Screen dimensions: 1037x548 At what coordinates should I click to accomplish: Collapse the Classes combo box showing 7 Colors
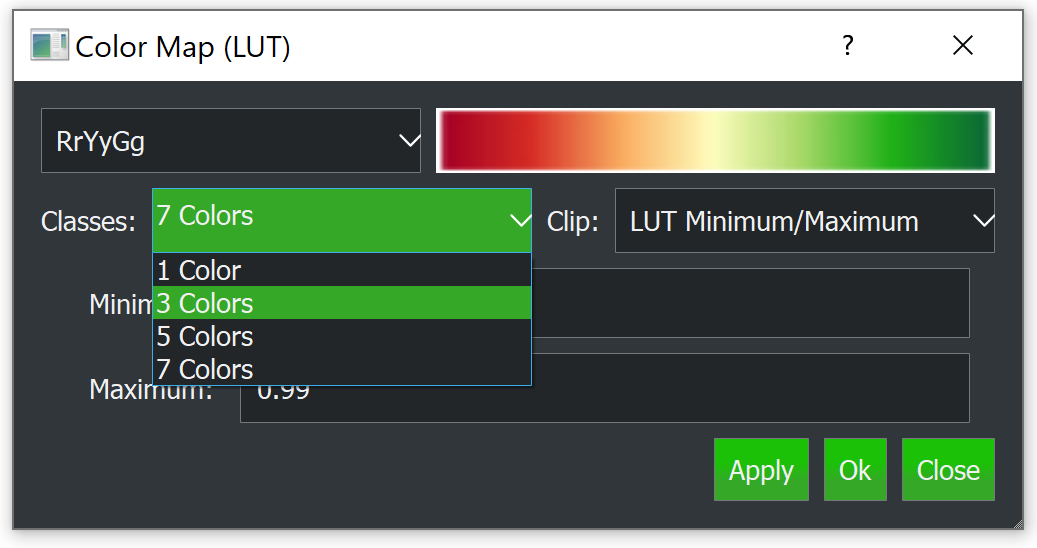click(x=341, y=220)
